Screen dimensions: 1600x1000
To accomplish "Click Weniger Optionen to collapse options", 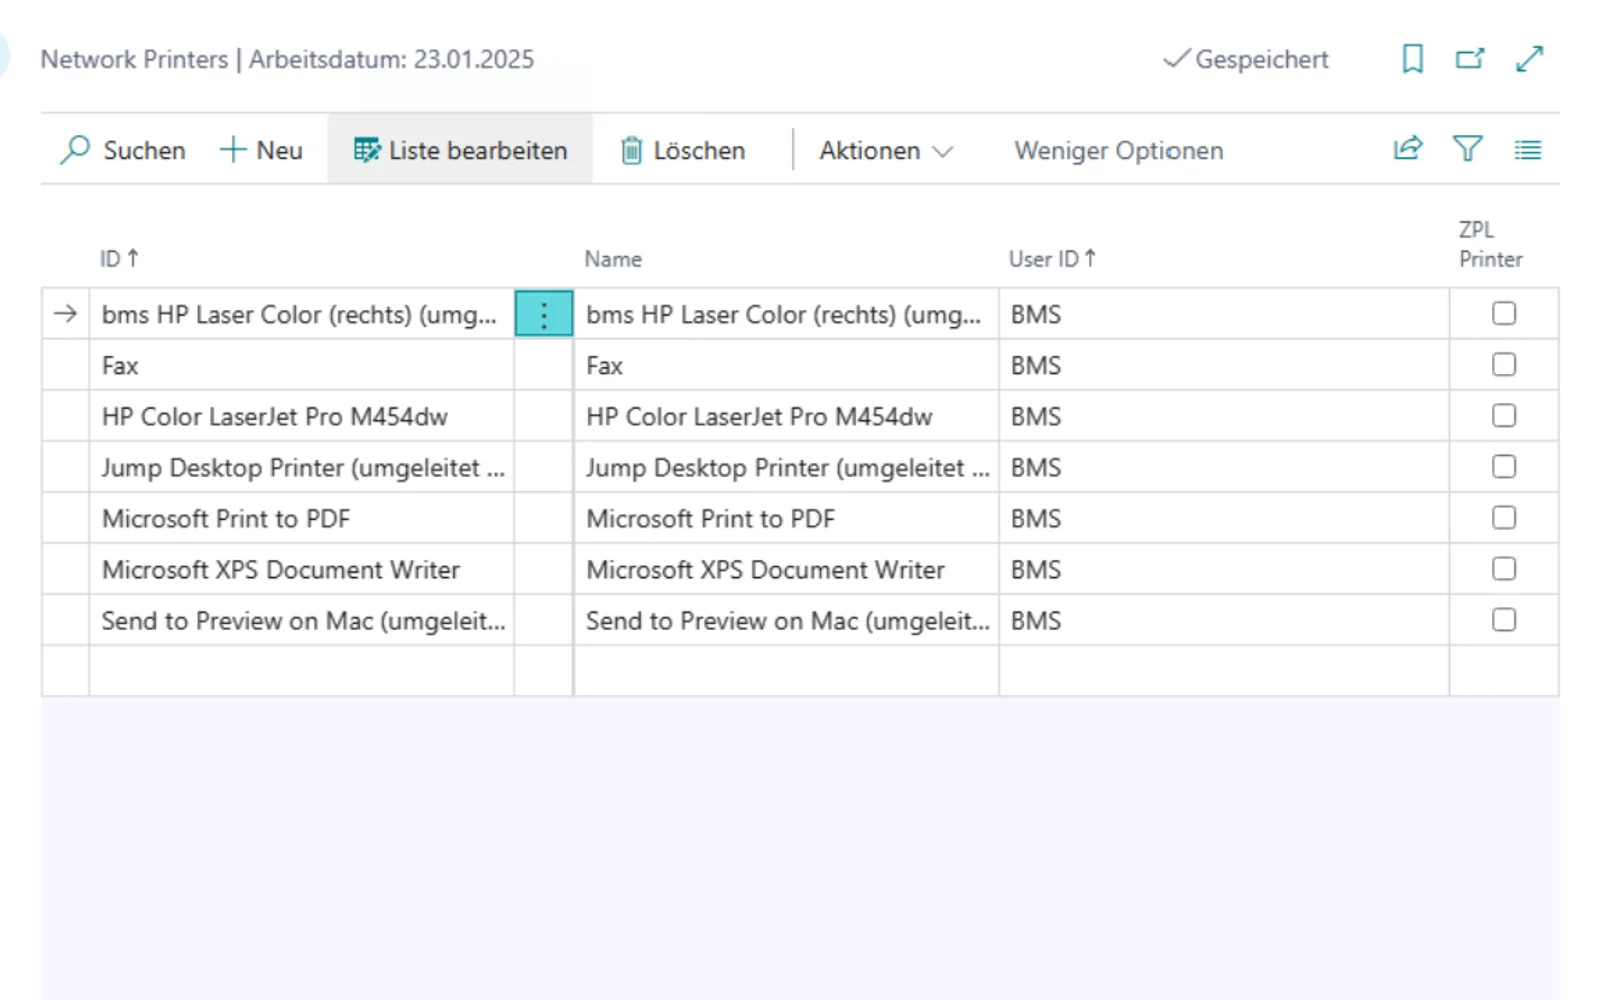I will click(x=1119, y=150).
